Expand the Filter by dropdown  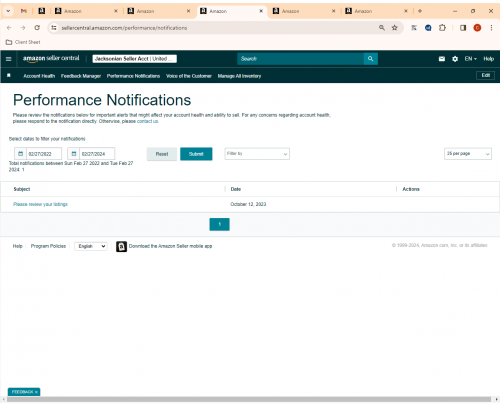257,154
